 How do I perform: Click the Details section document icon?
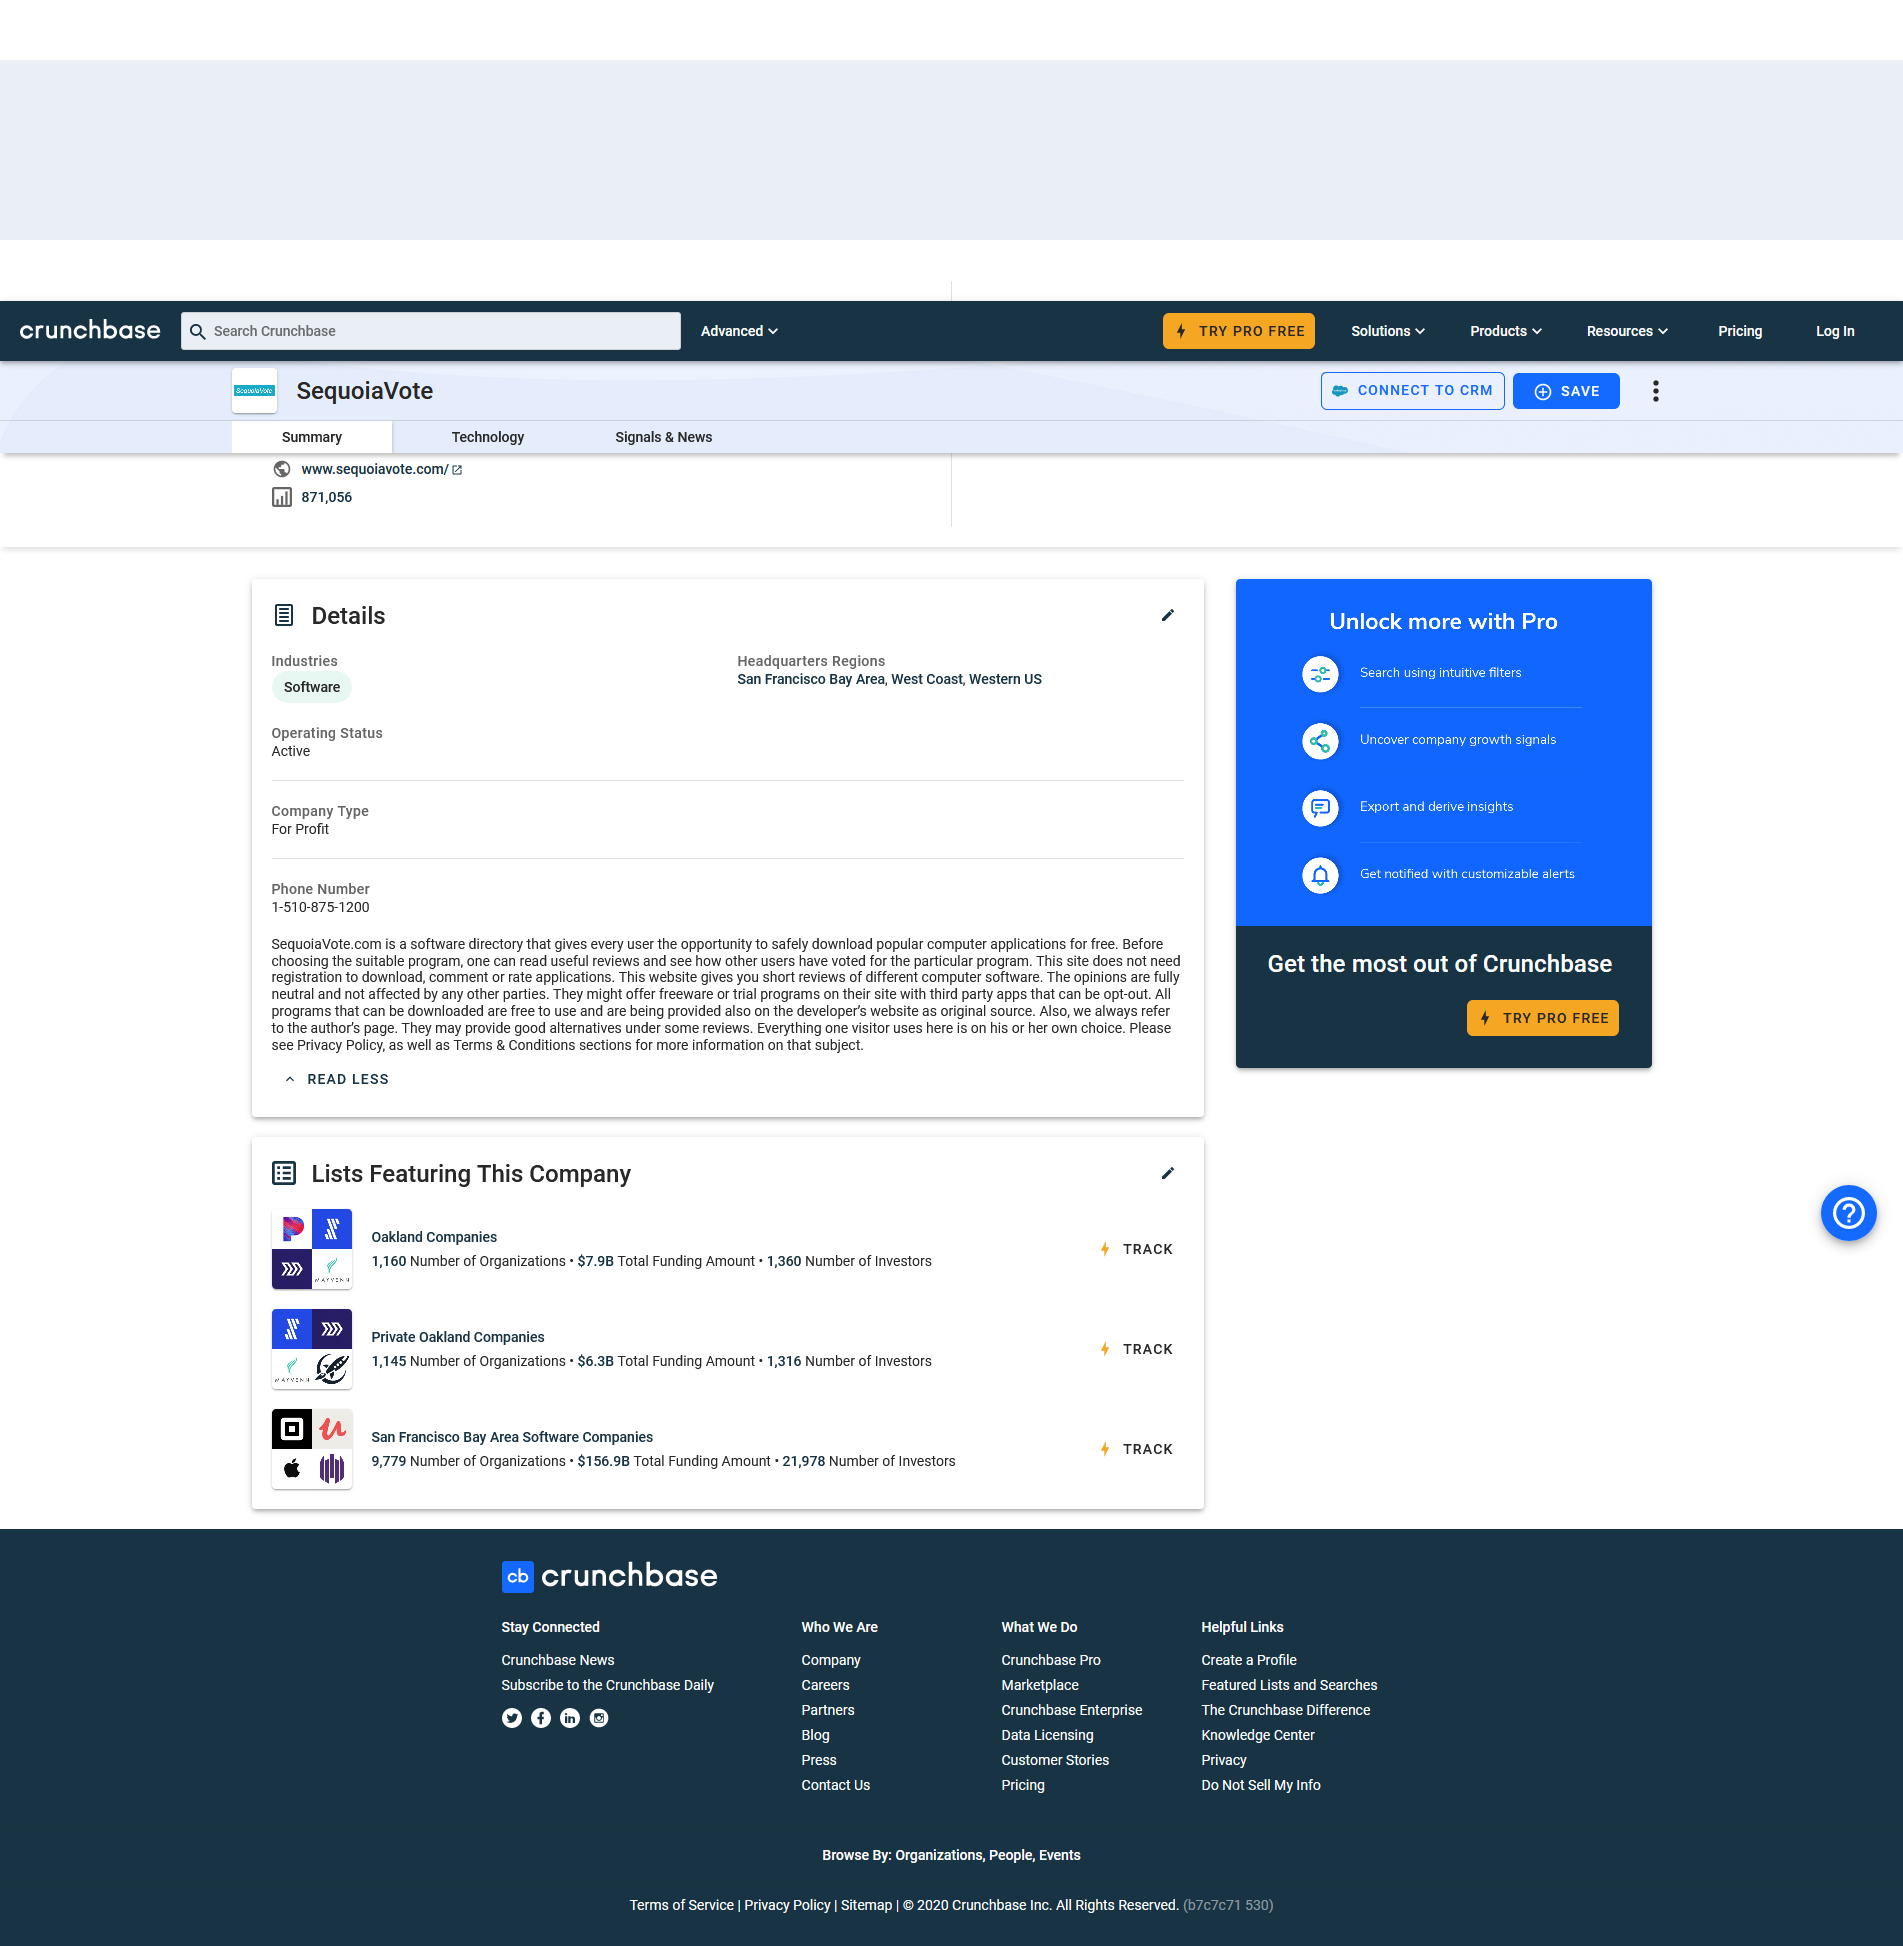pyautogui.click(x=284, y=615)
